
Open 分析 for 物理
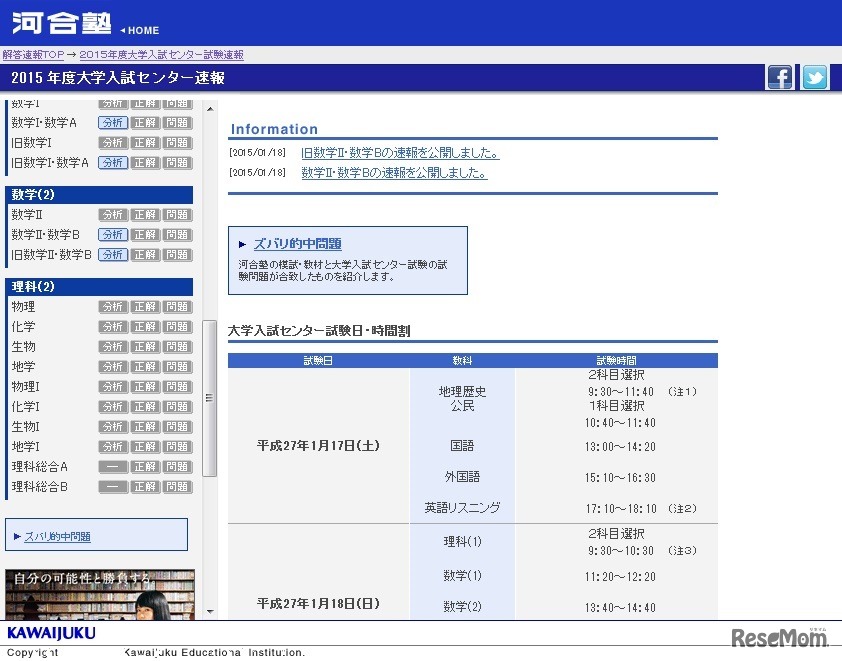(x=112, y=307)
